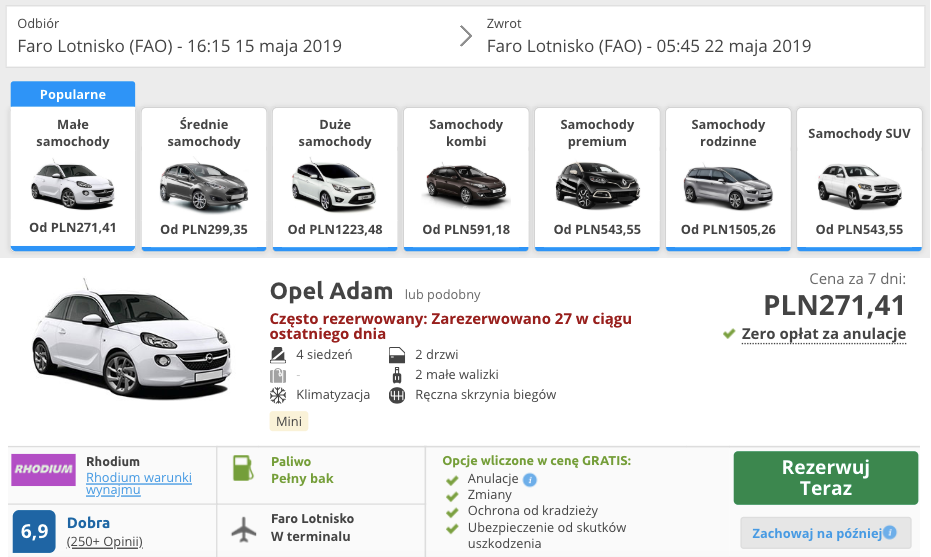Click the 6,9 rating badge
The height and width of the screenshot is (557, 931).
click(x=34, y=531)
